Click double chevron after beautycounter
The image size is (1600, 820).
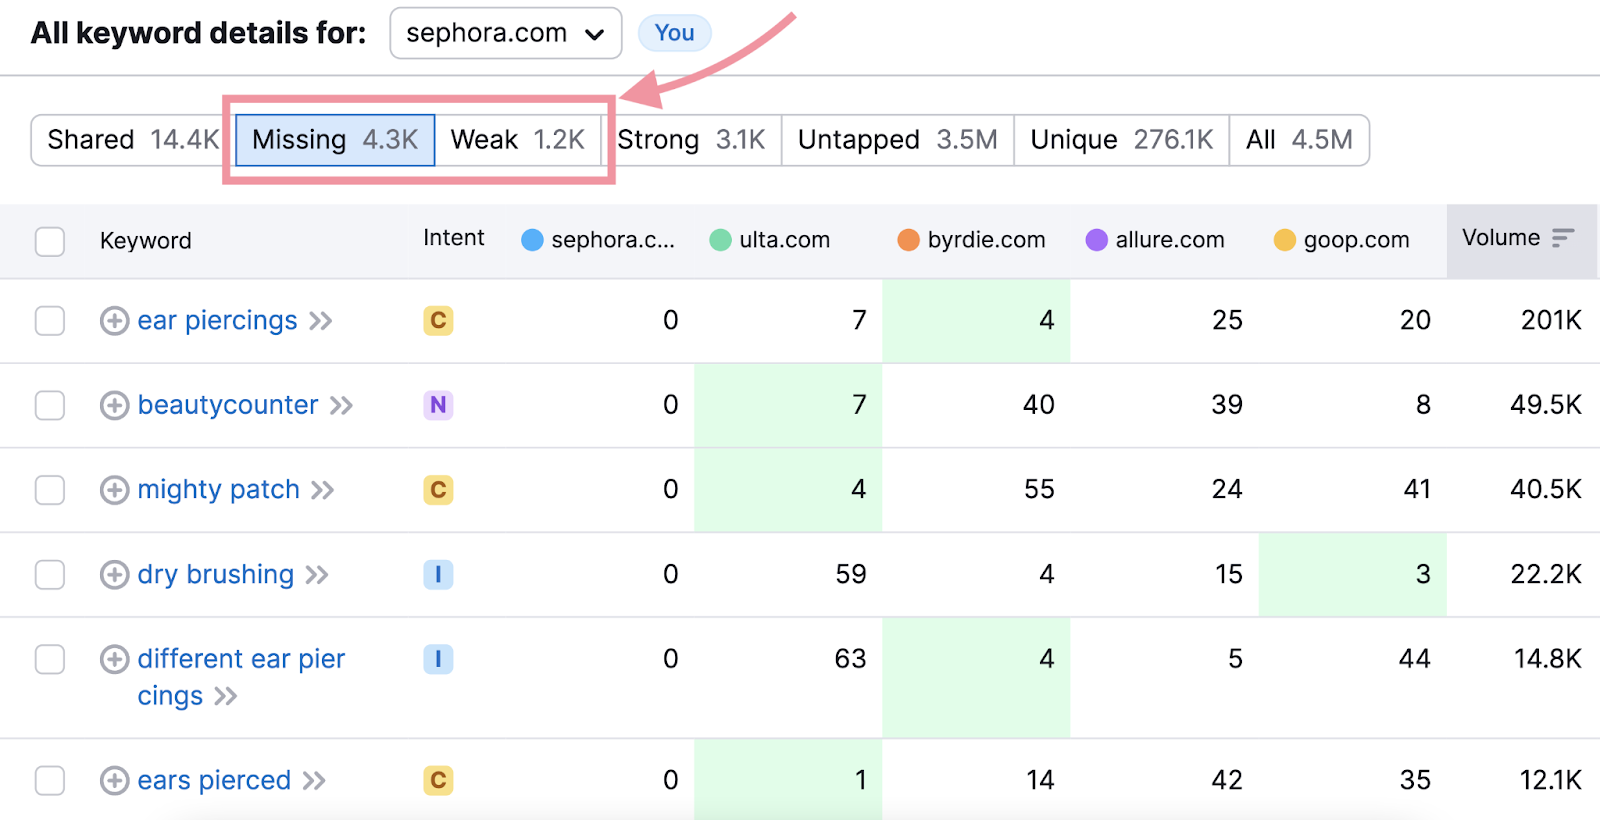[341, 405]
